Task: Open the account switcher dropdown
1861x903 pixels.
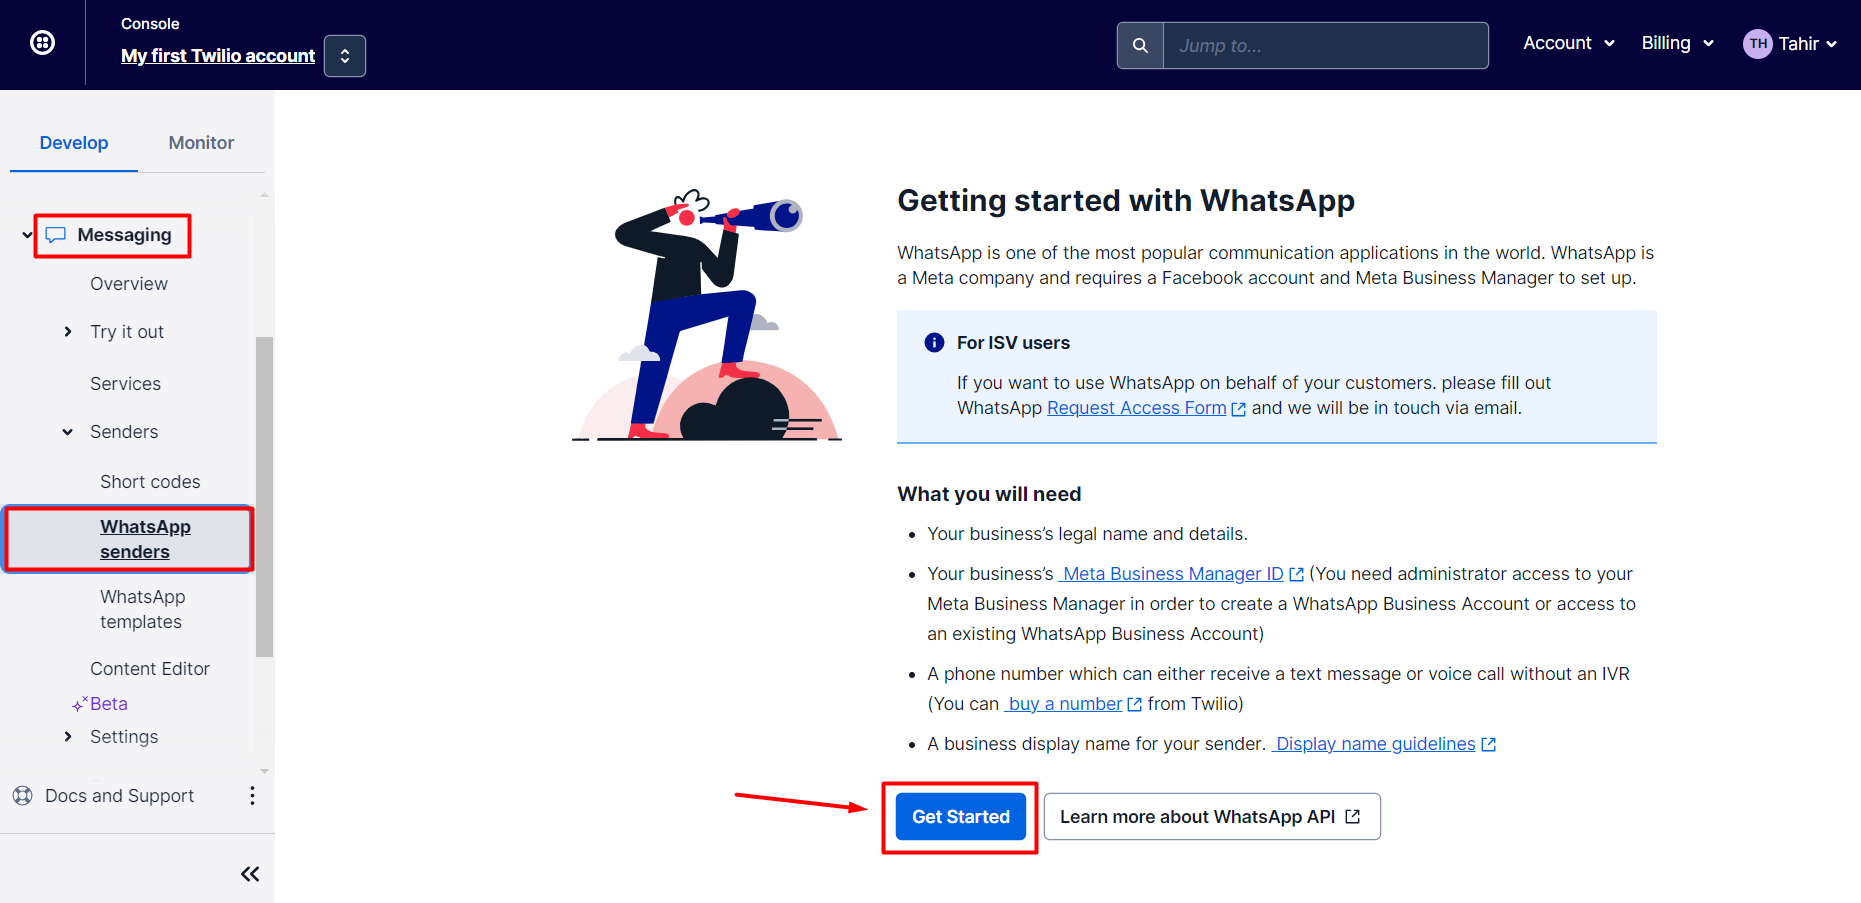Action: [x=345, y=56]
